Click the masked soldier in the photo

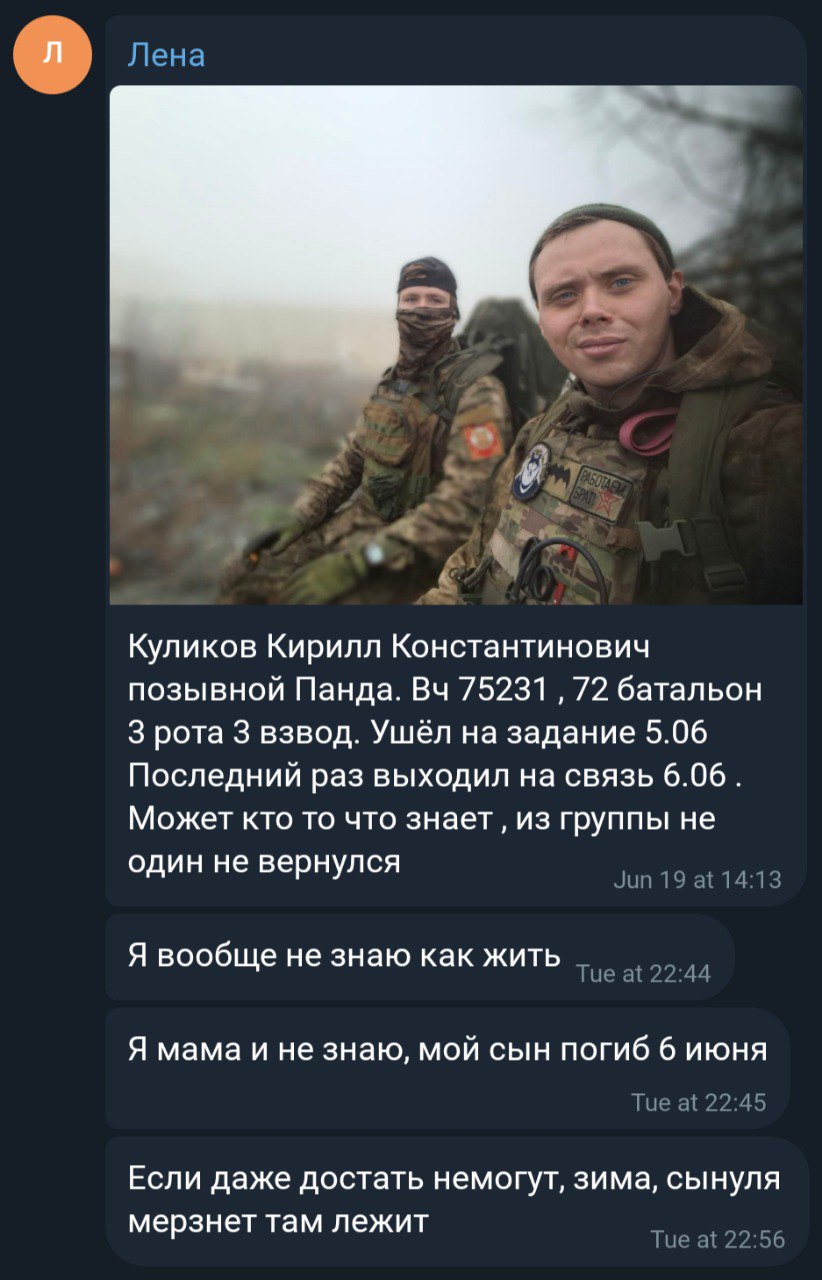(x=400, y=430)
